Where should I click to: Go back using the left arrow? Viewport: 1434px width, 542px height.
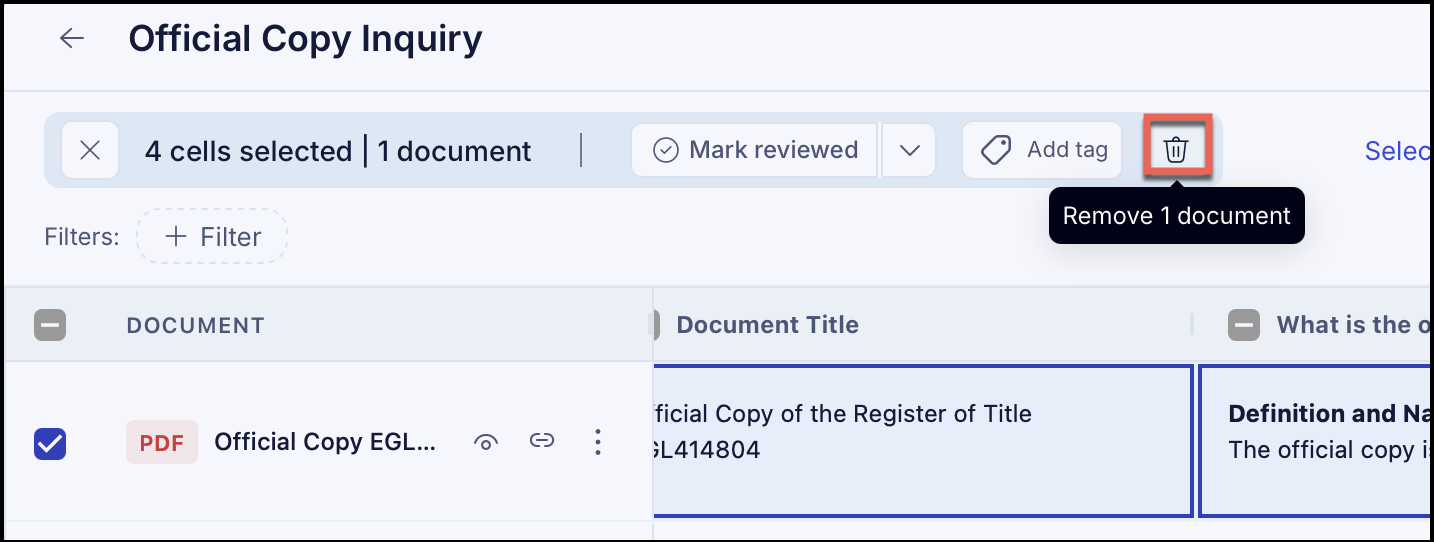(x=72, y=38)
